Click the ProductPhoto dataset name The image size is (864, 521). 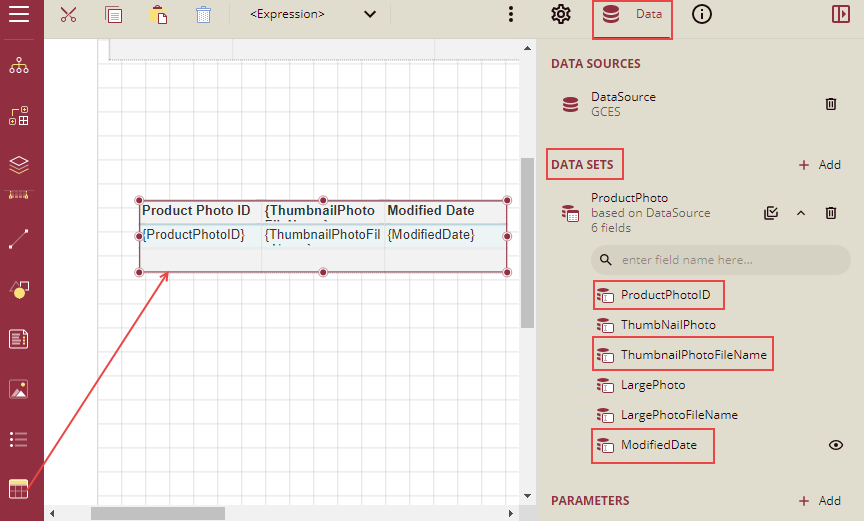pyautogui.click(x=629, y=198)
